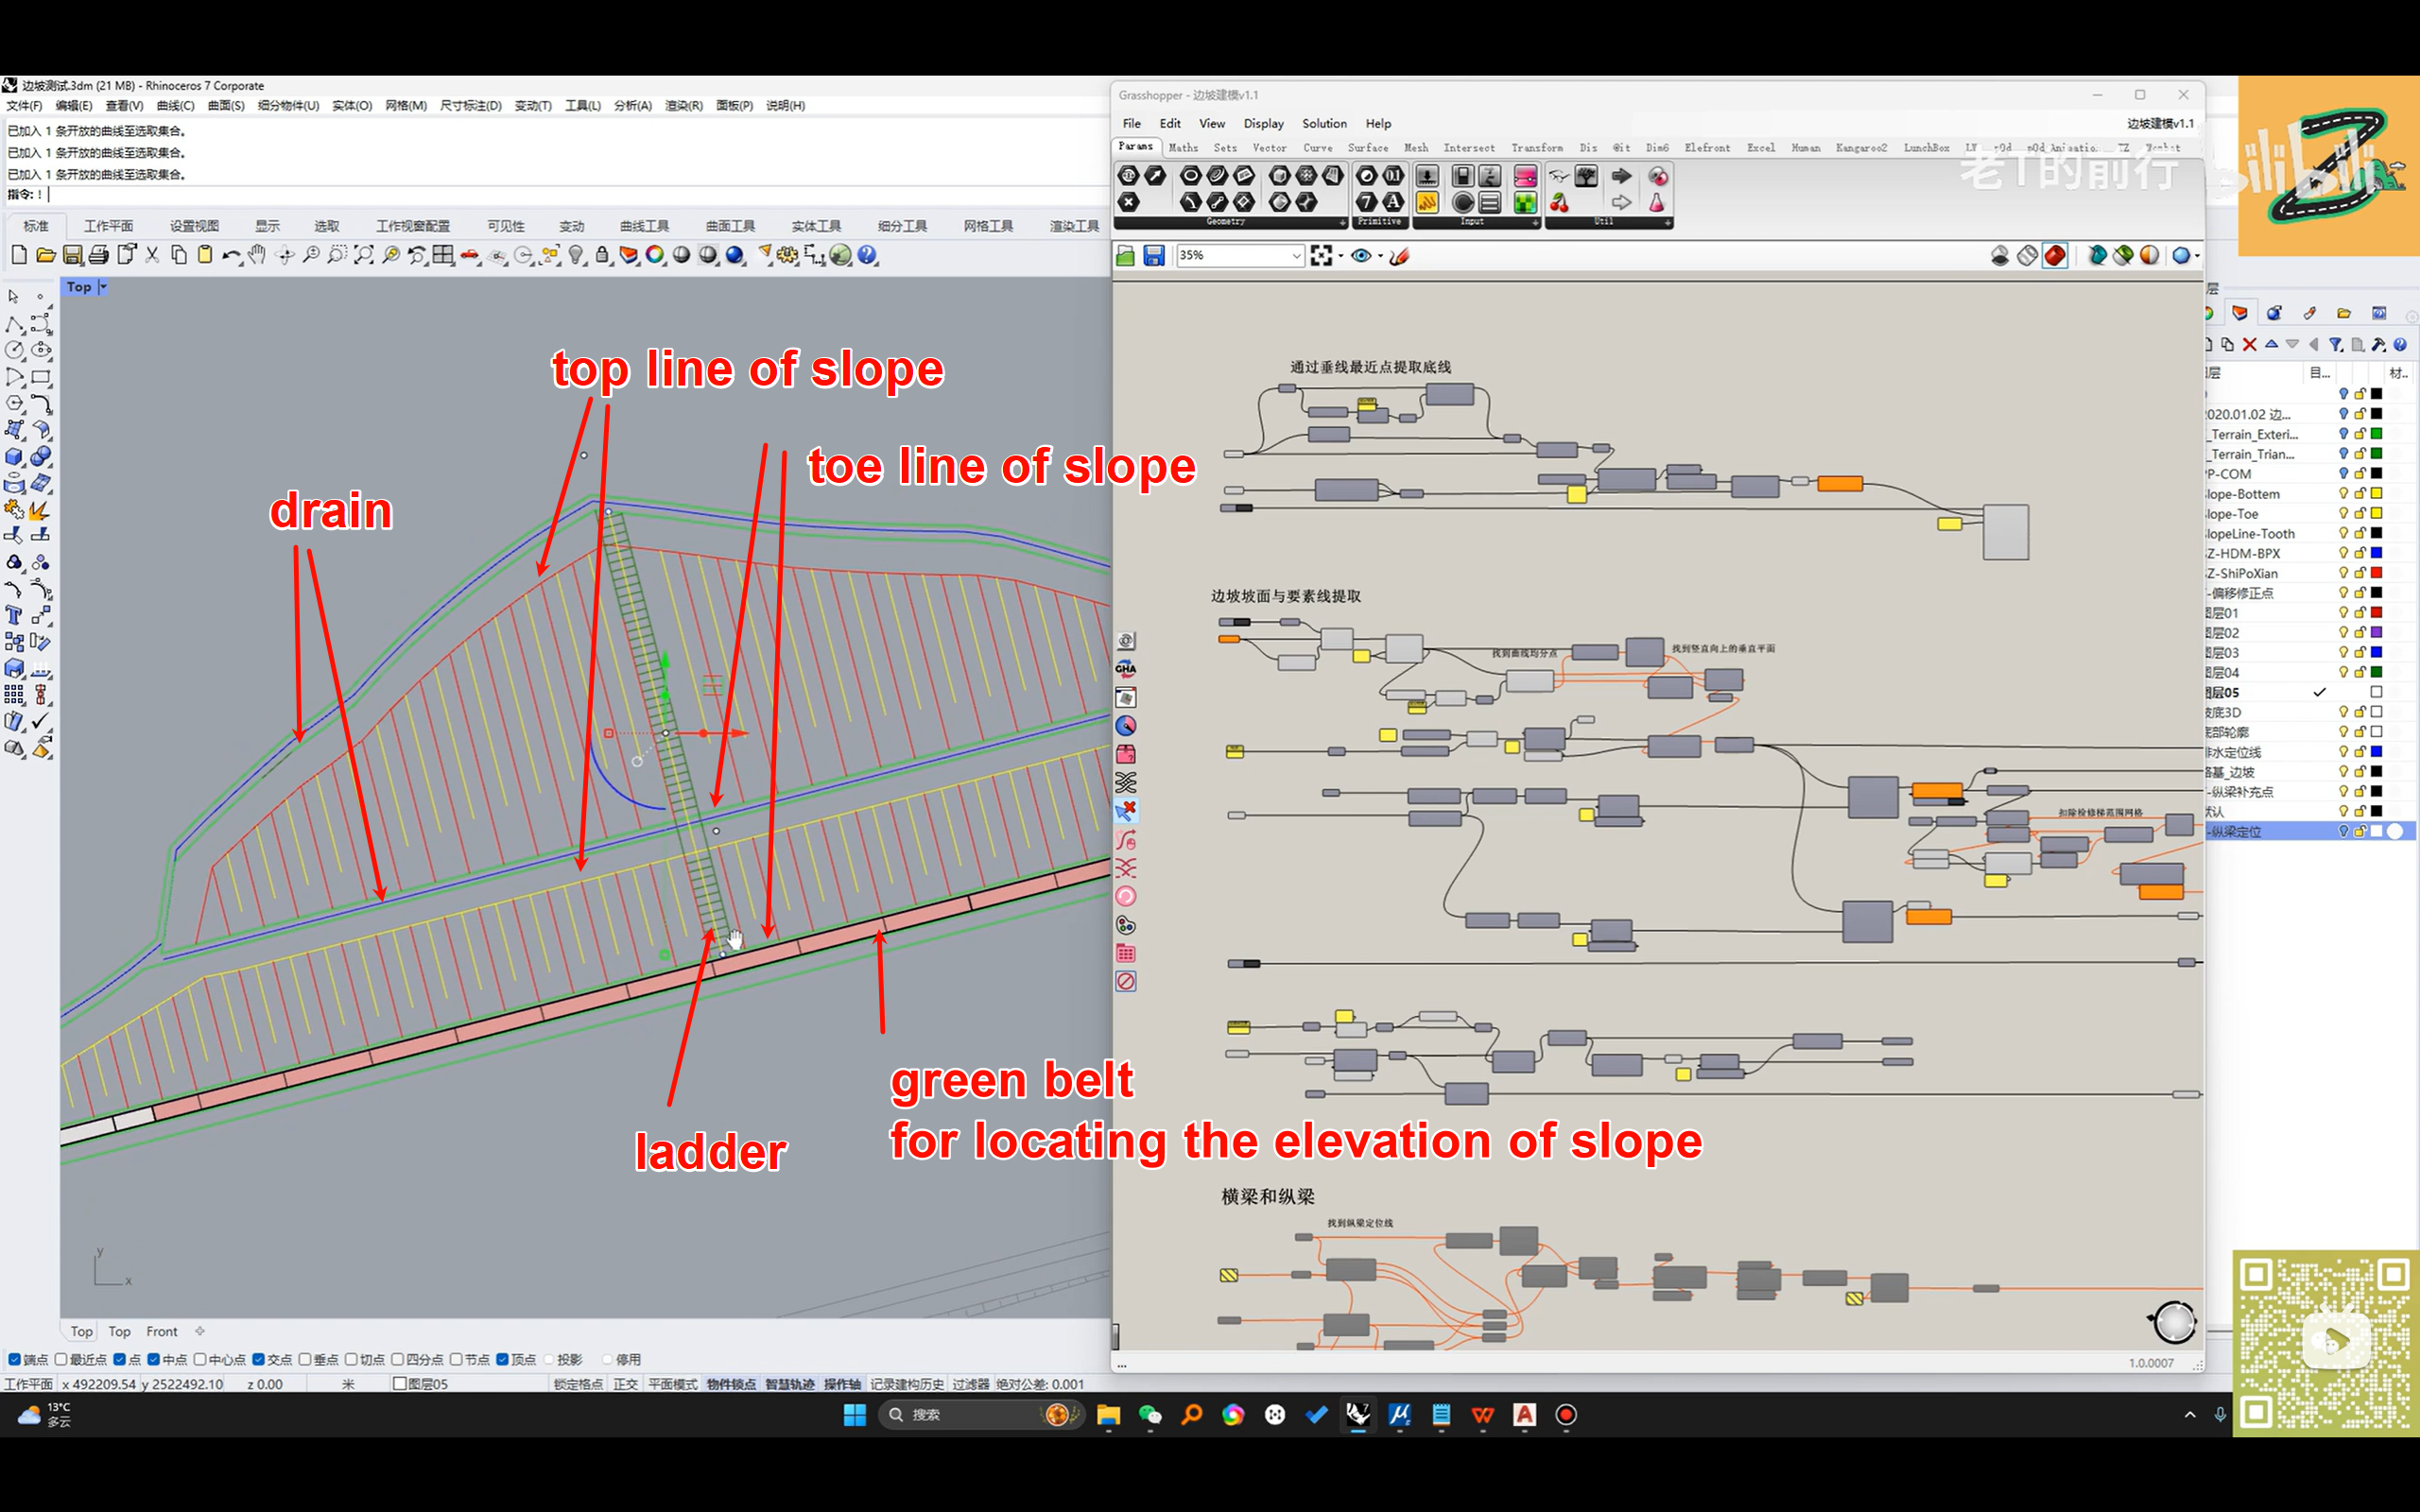
Task: Click the Rhino pan hand icon
Action: pos(258,255)
